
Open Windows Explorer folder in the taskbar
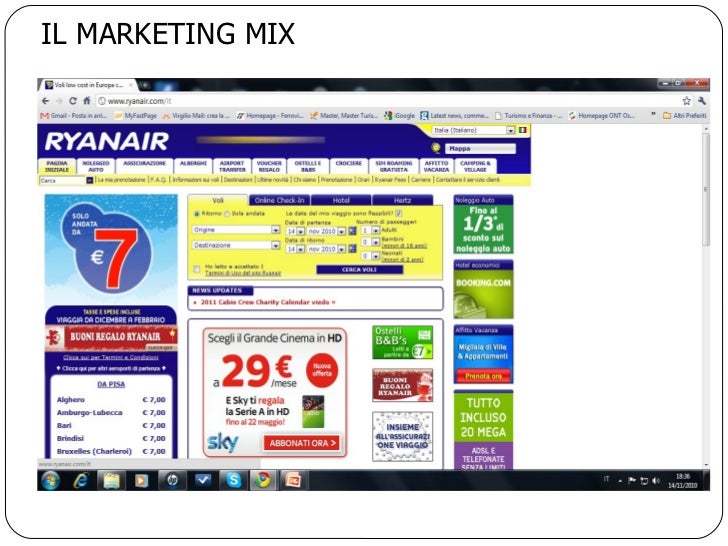111,481
